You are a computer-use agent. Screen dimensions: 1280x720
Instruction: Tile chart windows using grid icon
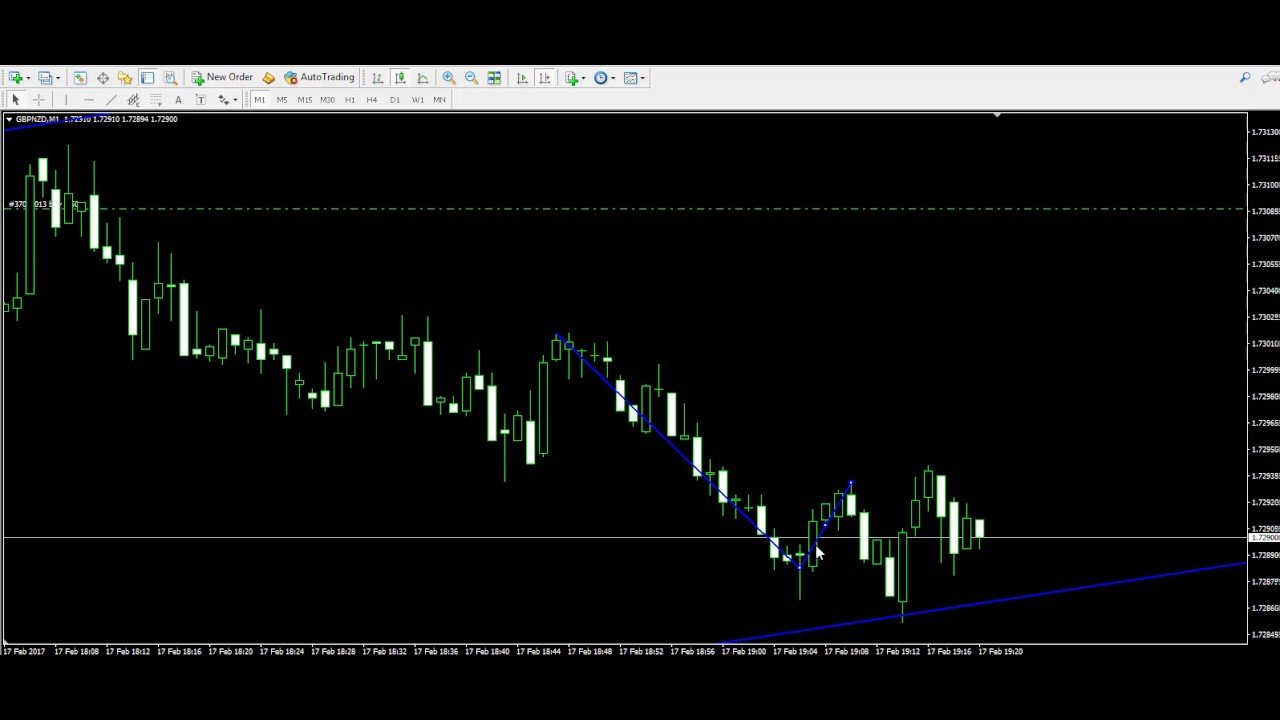[x=494, y=78]
